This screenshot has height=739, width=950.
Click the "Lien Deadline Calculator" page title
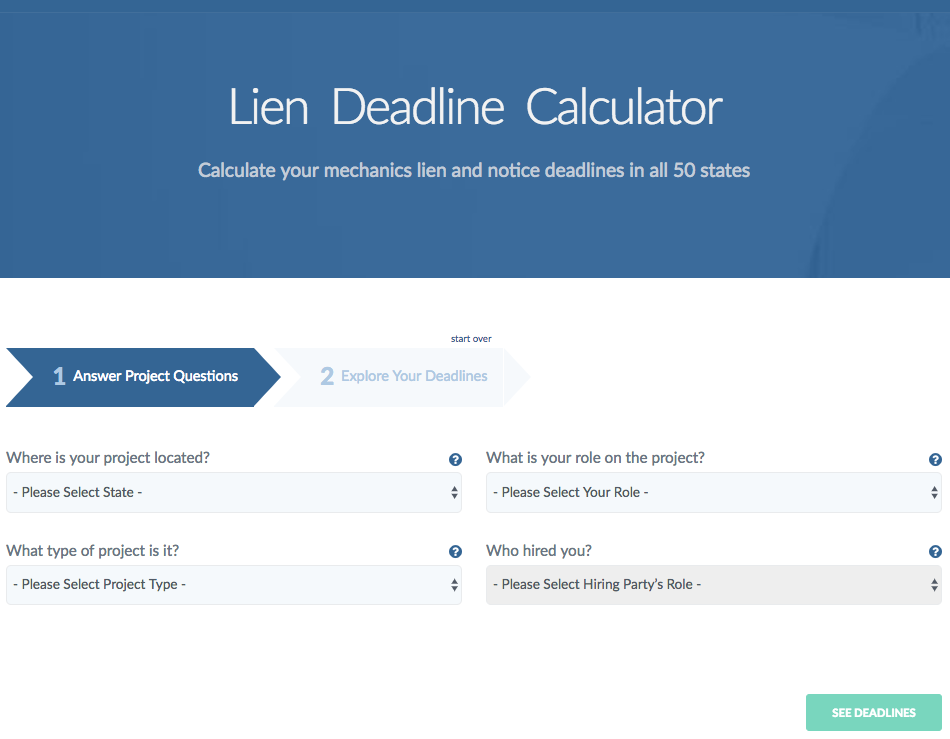(x=475, y=107)
